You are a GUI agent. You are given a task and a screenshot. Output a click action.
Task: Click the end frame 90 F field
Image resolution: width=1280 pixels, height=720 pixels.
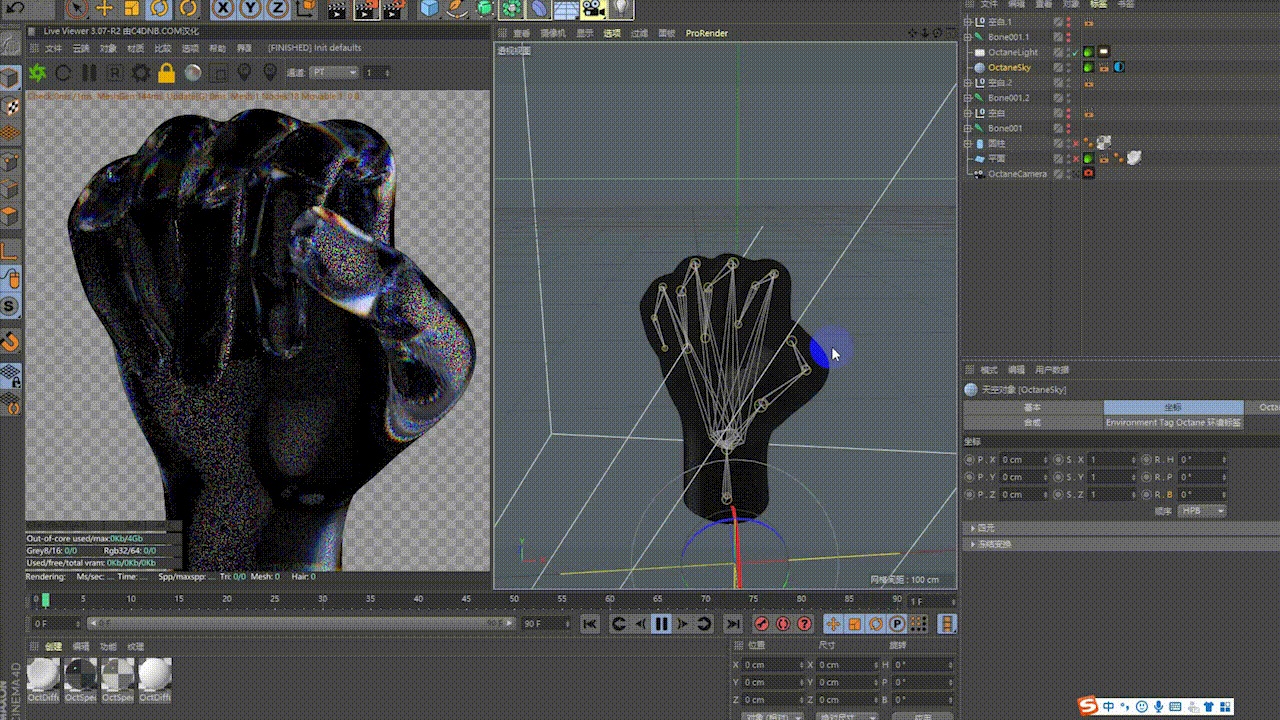click(545, 624)
